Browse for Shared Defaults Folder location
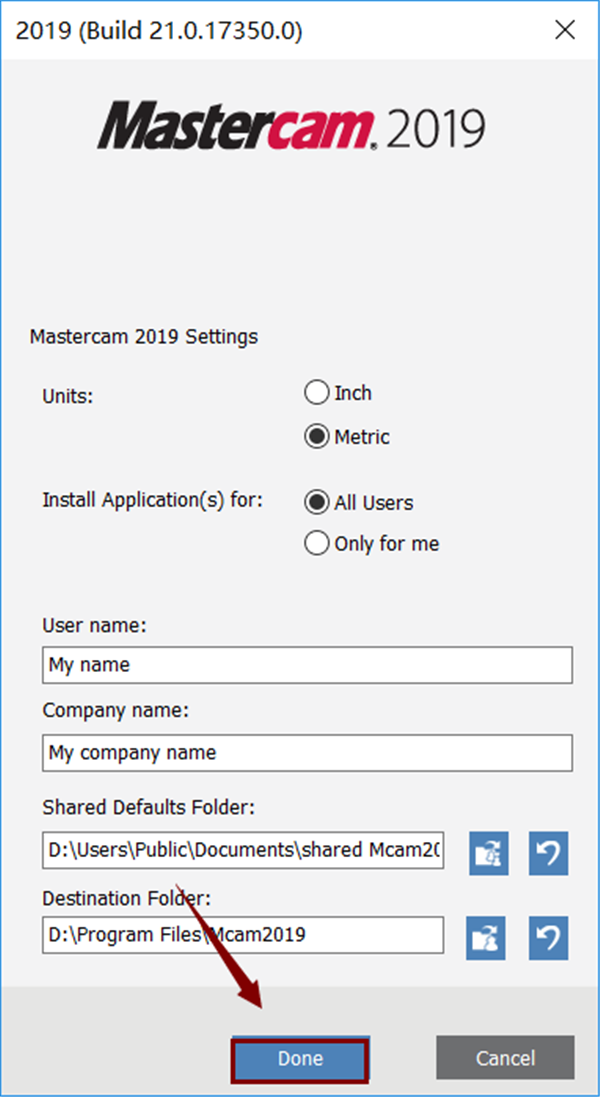The height and width of the screenshot is (1097, 600). pyautogui.click(x=488, y=853)
